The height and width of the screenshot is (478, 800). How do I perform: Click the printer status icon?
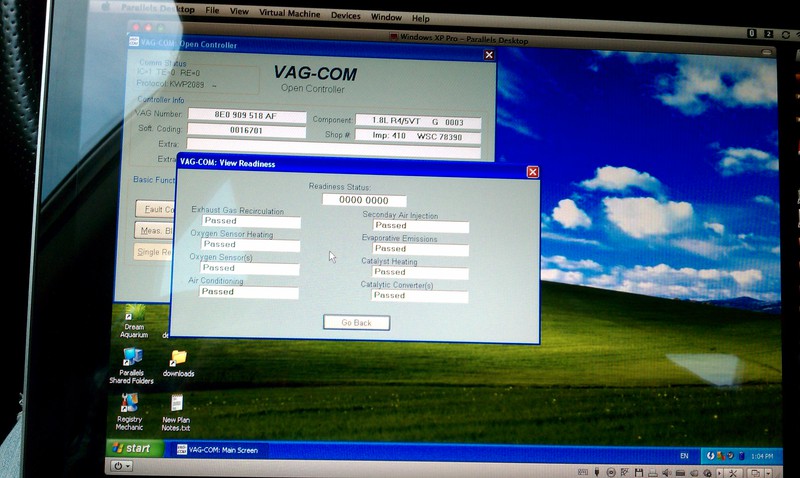point(653,473)
